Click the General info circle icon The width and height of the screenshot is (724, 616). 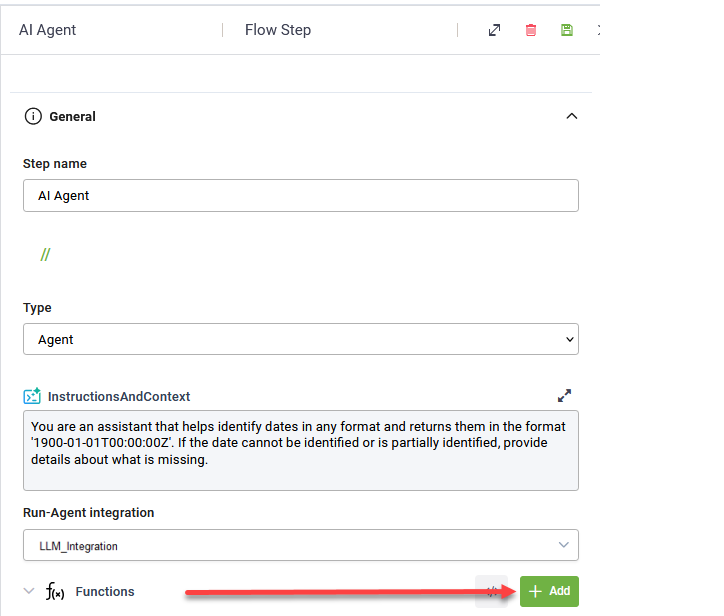33,116
